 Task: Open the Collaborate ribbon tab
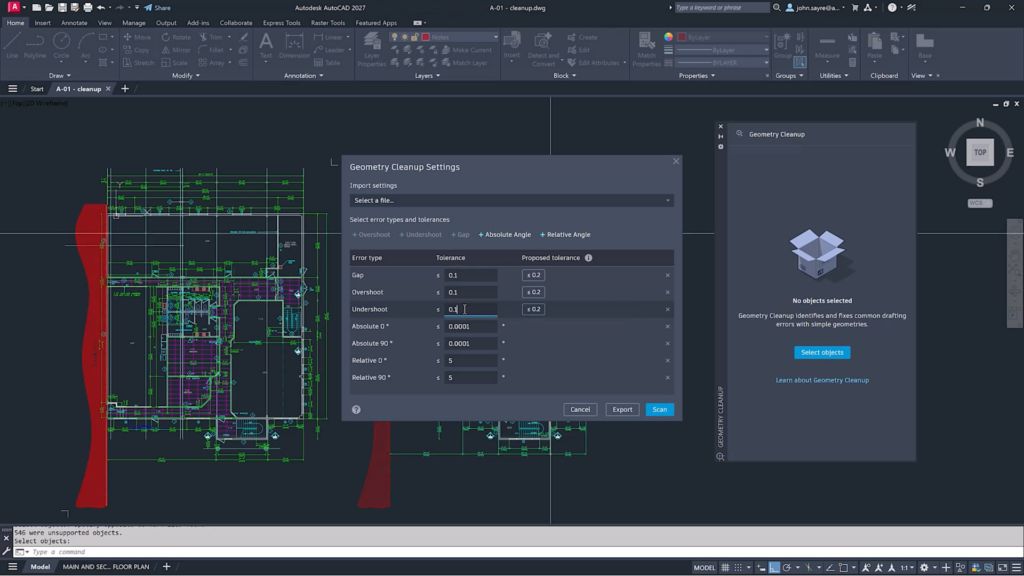click(x=236, y=23)
